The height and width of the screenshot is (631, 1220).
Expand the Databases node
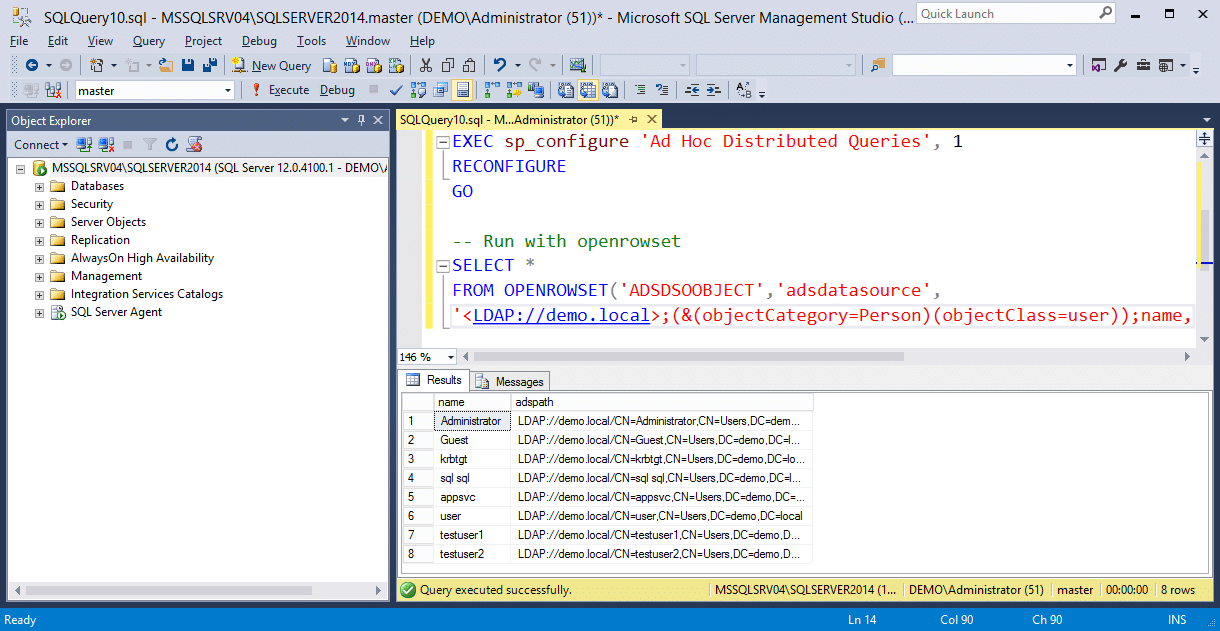tap(39, 186)
